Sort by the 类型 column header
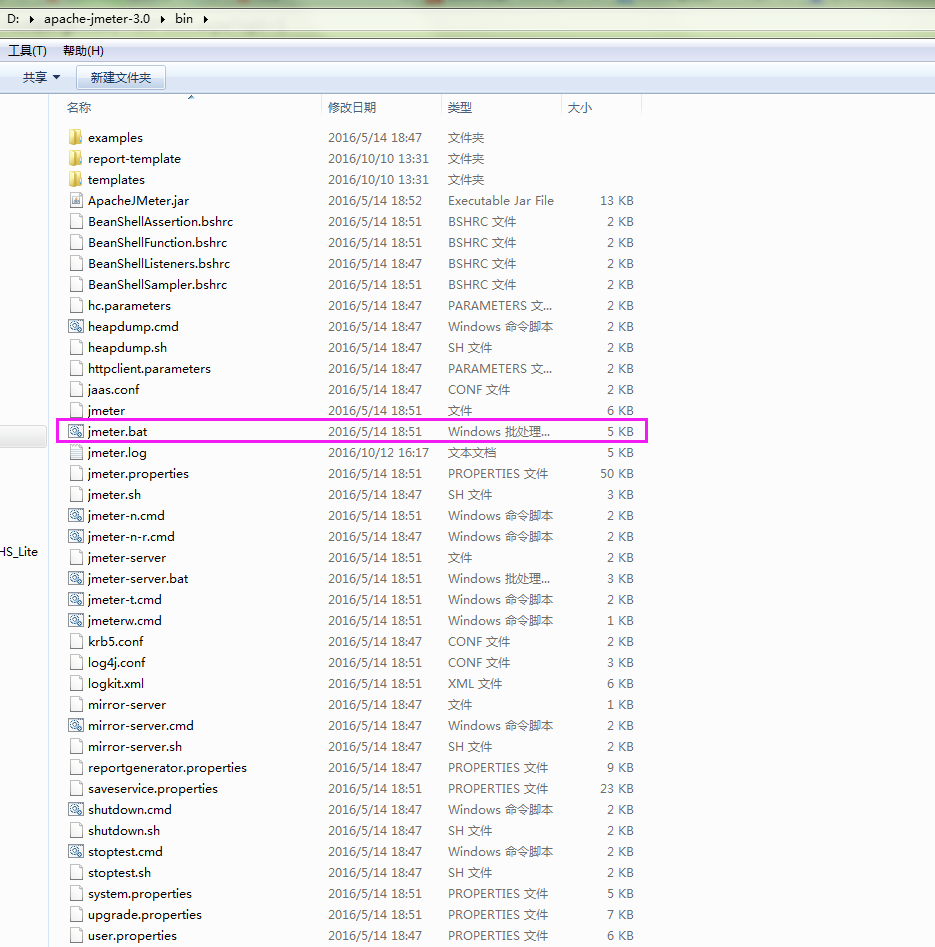 click(x=460, y=108)
